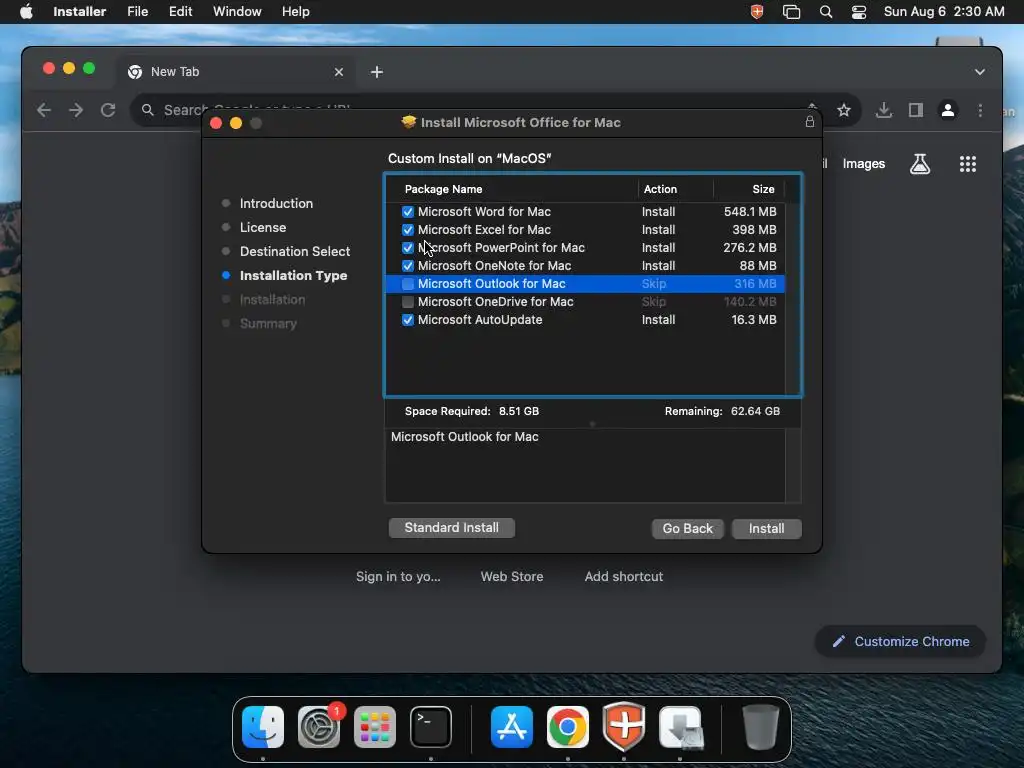Click Chrome back arrow

coord(44,110)
